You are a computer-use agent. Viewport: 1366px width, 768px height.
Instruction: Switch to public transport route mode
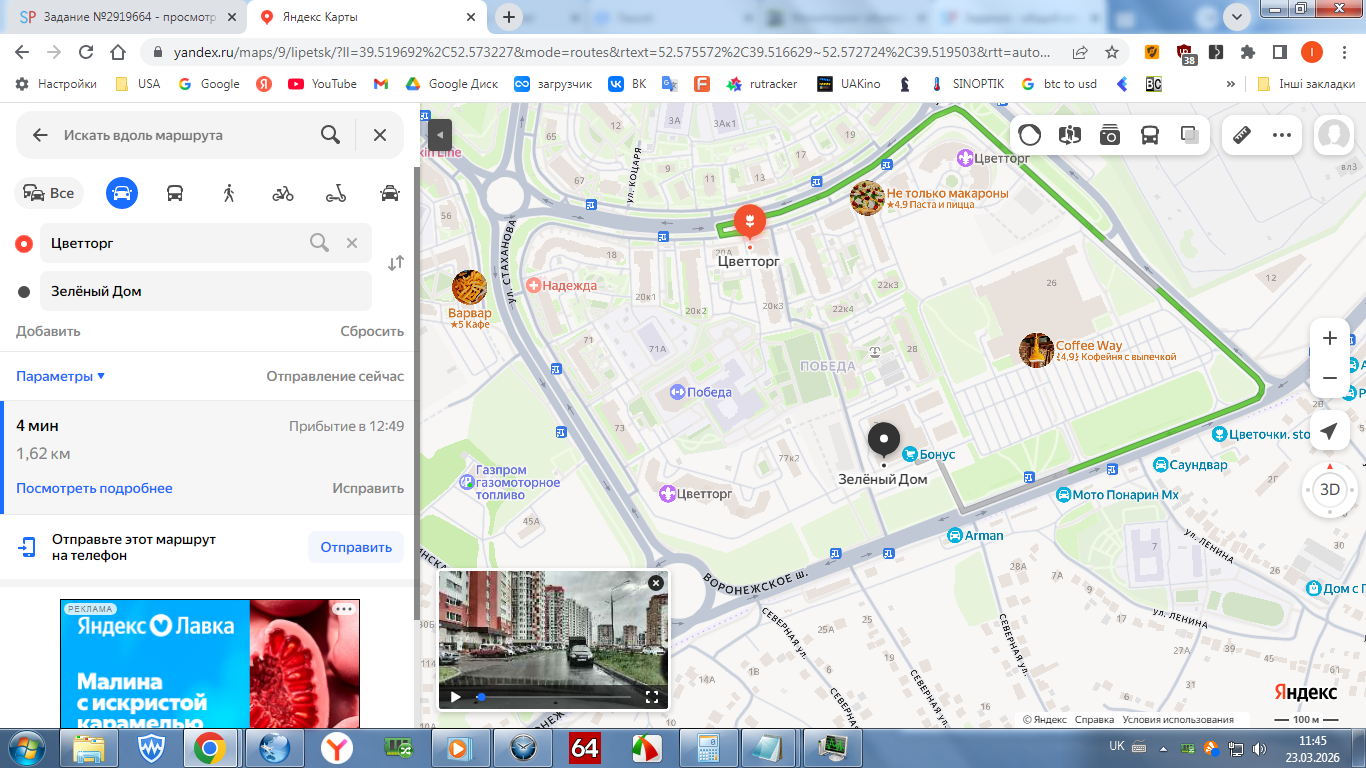click(x=175, y=193)
